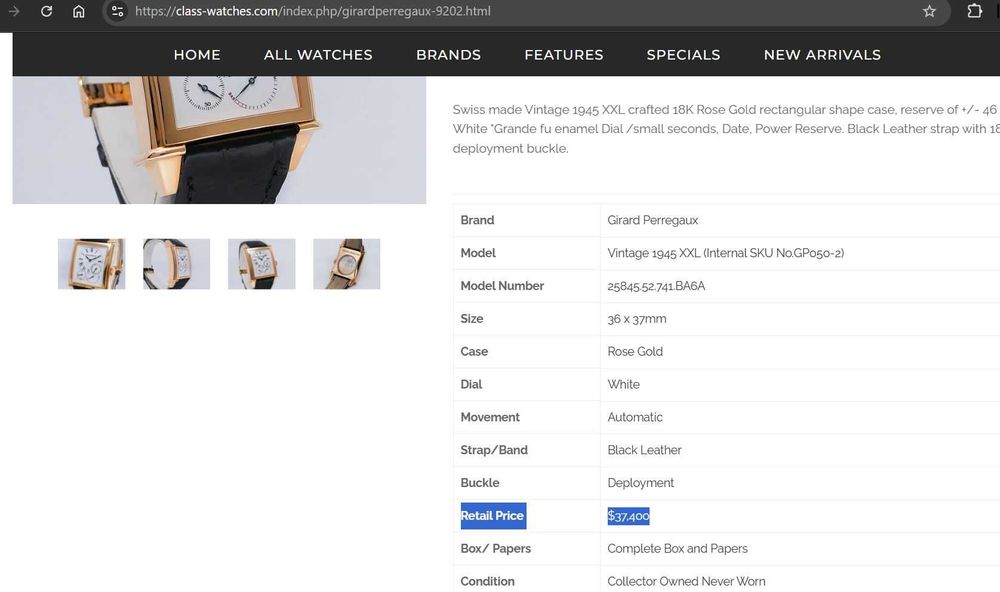Bookmark this page with the star icon
The image size is (1000, 592).
coord(929,11)
